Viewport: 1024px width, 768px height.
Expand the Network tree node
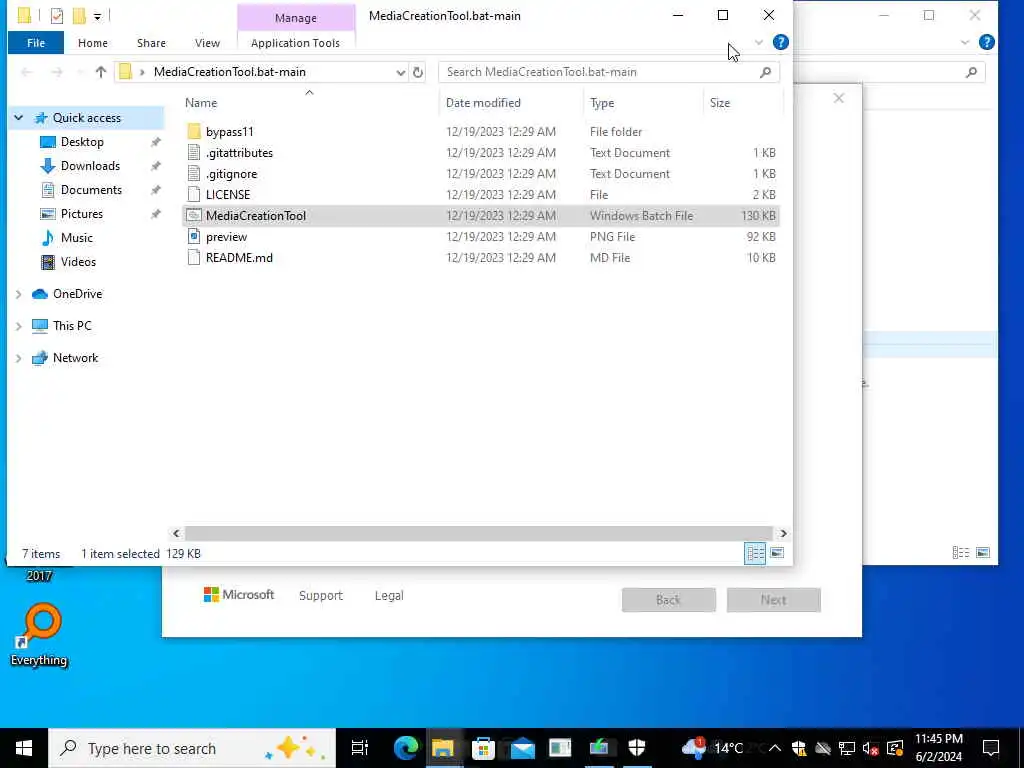tap(19, 358)
